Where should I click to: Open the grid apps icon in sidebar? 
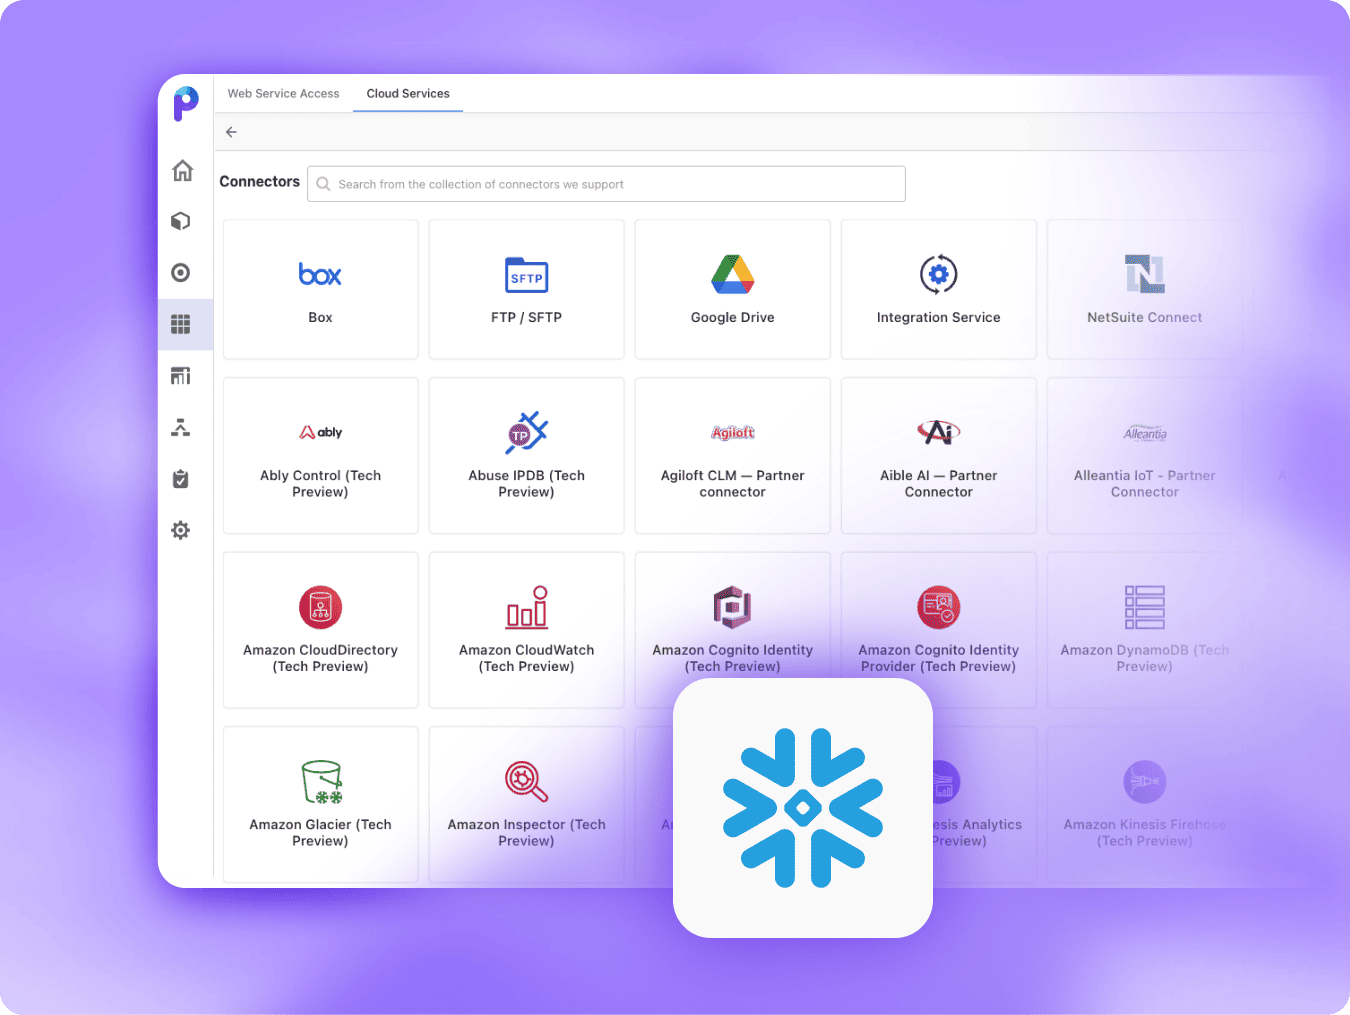point(181,324)
